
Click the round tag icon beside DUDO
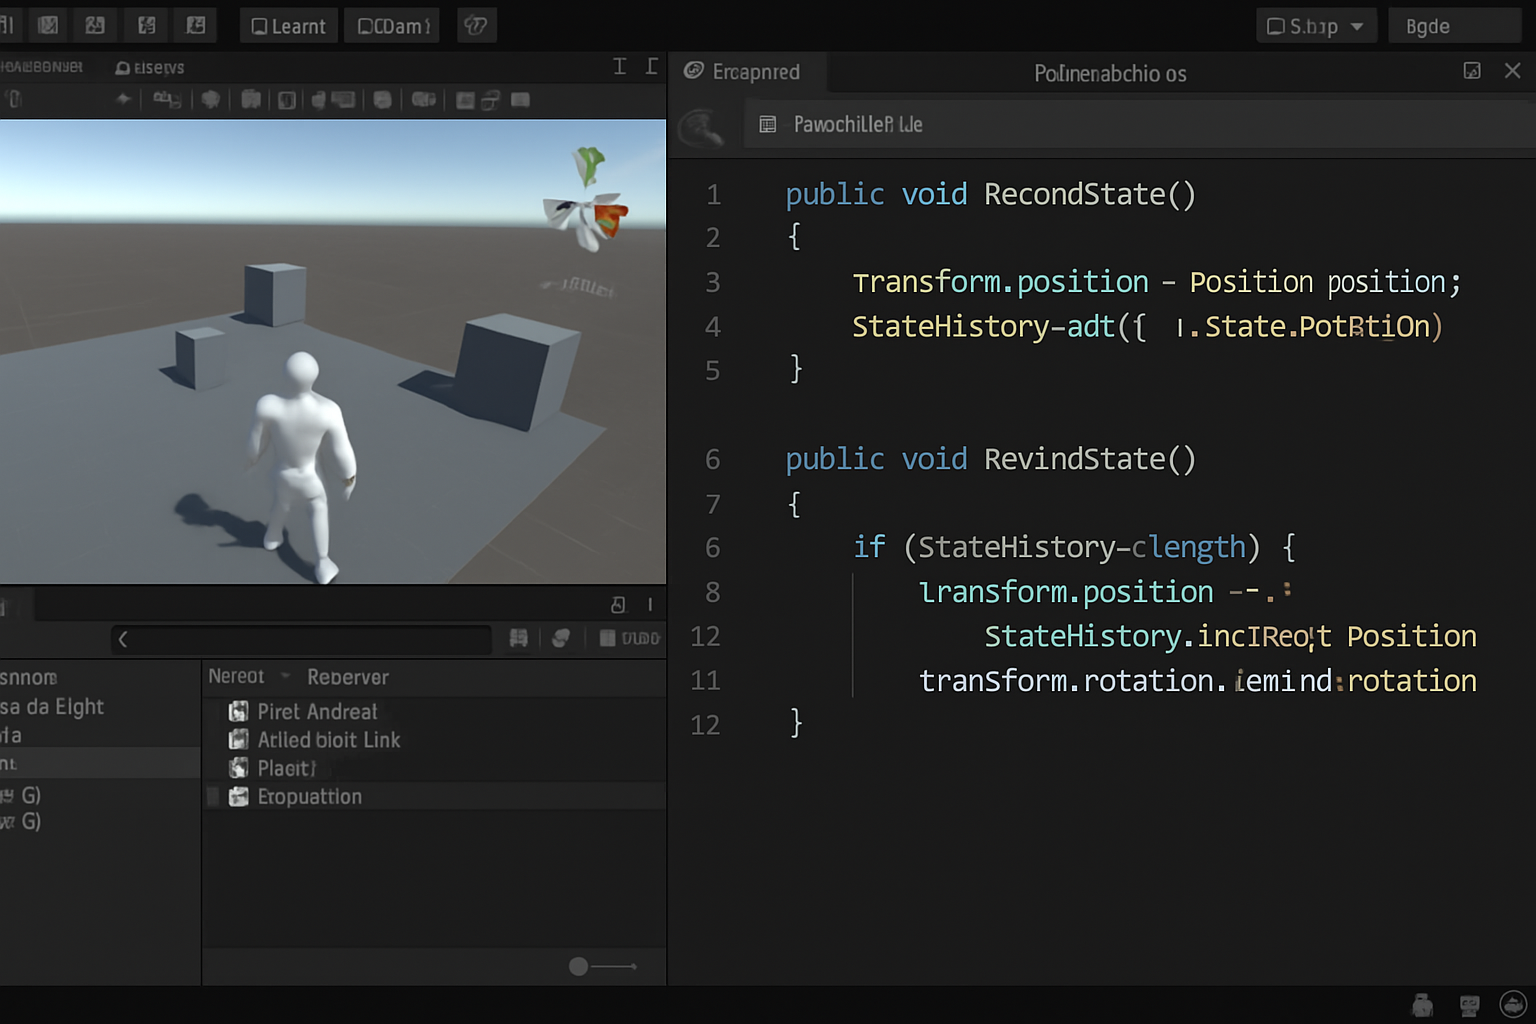pyautogui.click(x=561, y=639)
